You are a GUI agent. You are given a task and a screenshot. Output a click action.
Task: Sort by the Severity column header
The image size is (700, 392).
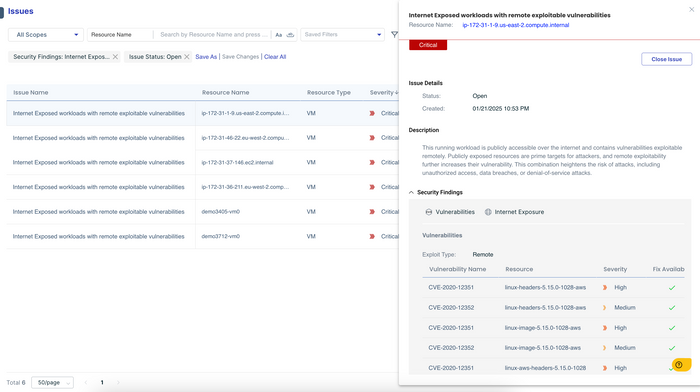[383, 92]
